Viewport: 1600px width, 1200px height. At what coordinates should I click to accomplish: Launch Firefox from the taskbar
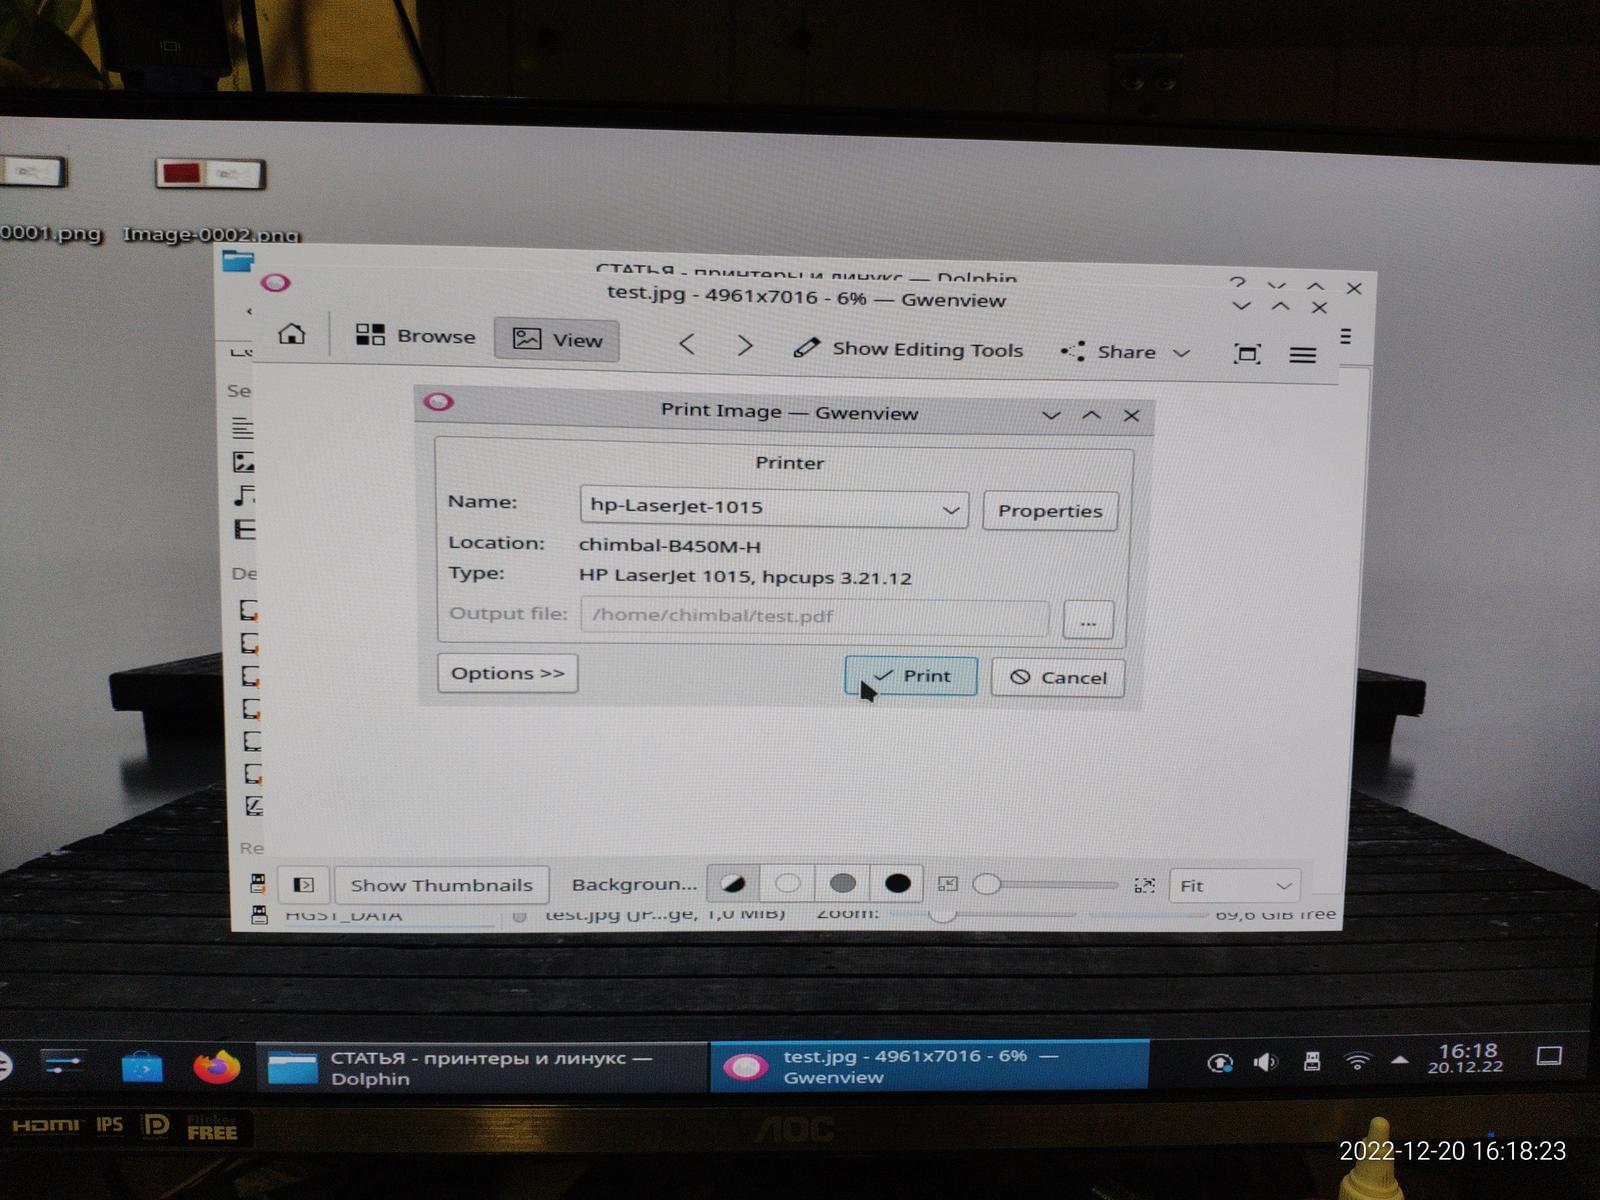coord(217,1067)
